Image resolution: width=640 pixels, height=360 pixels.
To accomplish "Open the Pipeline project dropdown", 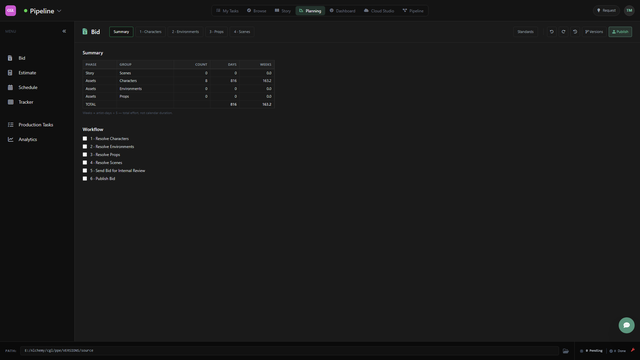I will [42, 11].
